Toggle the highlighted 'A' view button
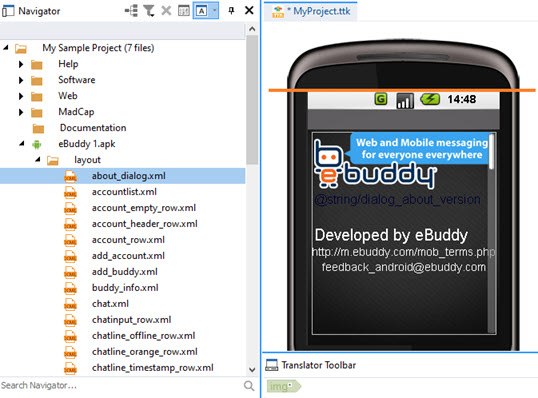538x398 pixels. [202, 11]
